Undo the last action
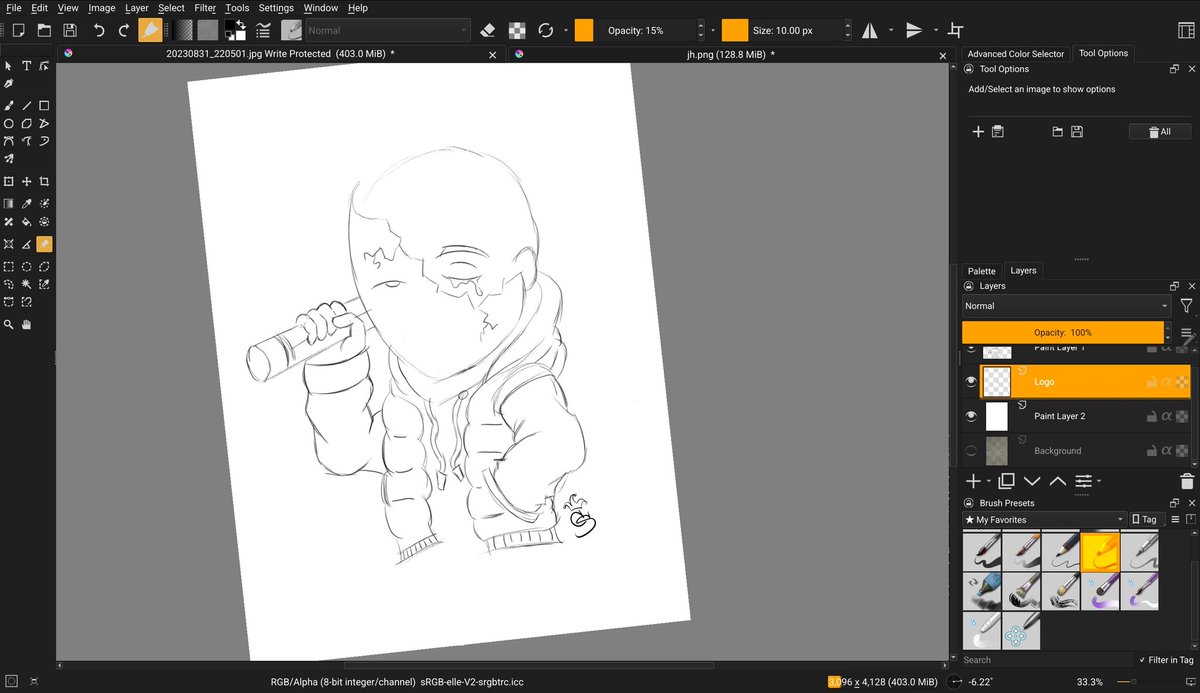 point(99,31)
